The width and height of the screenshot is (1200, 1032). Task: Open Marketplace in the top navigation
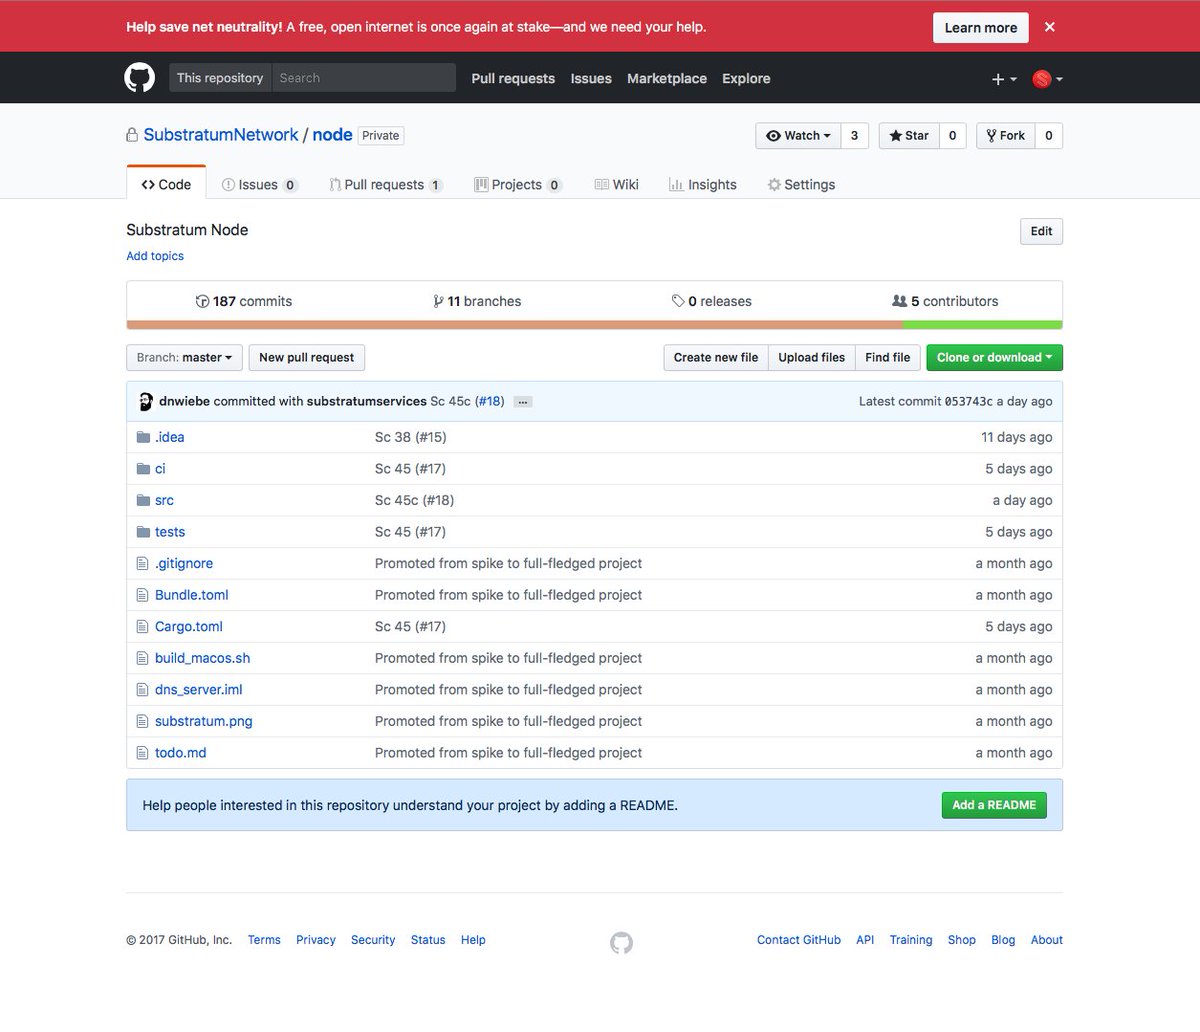click(x=667, y=78)
